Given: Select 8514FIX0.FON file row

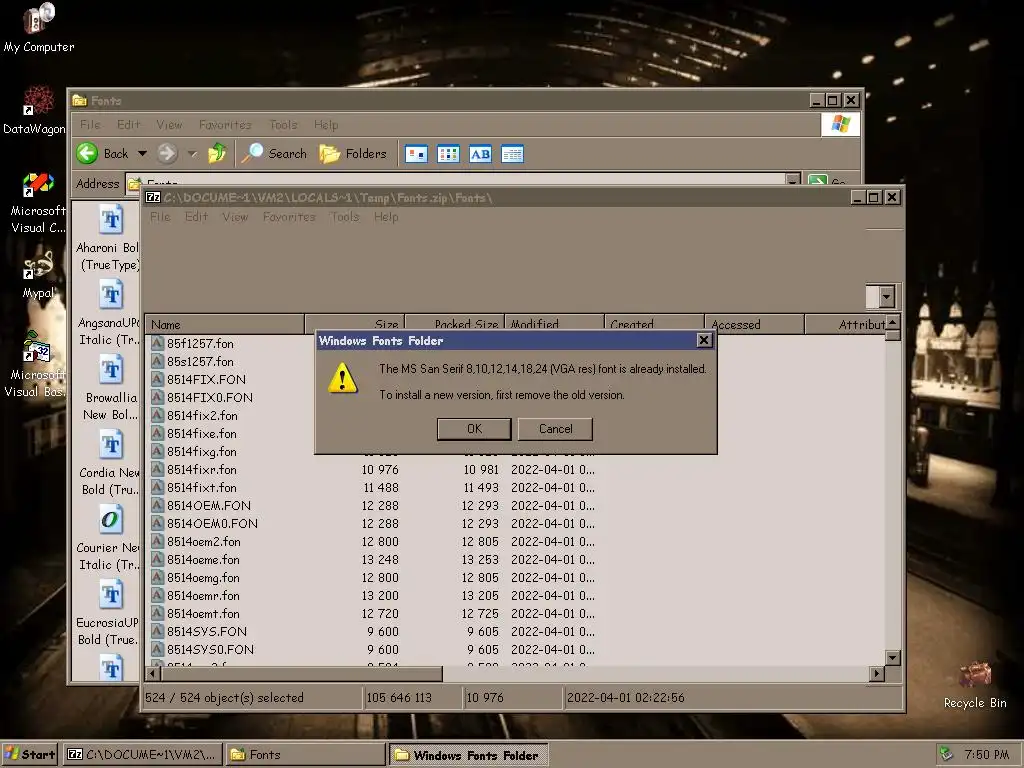Looking at the screenshot, I should point(202,398).
